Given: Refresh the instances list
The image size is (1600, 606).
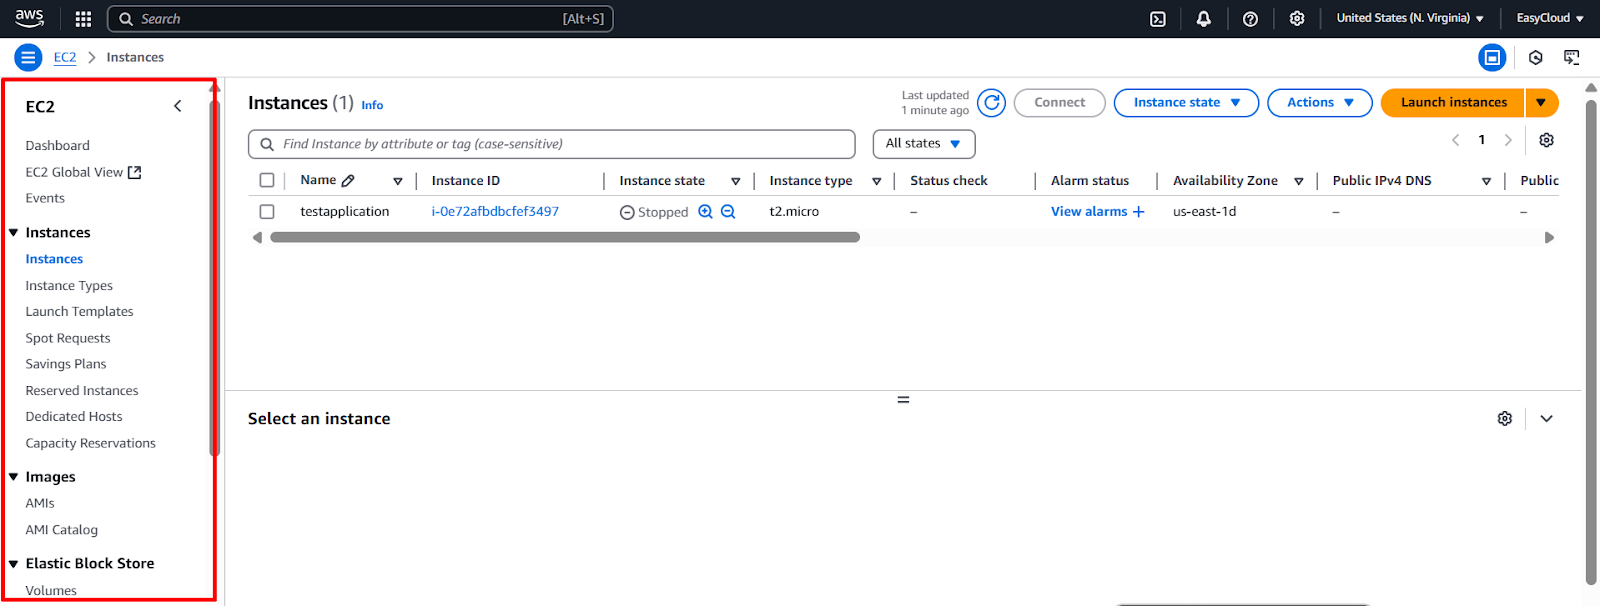Looking at the screenshot, I should (x=991, y=102).
